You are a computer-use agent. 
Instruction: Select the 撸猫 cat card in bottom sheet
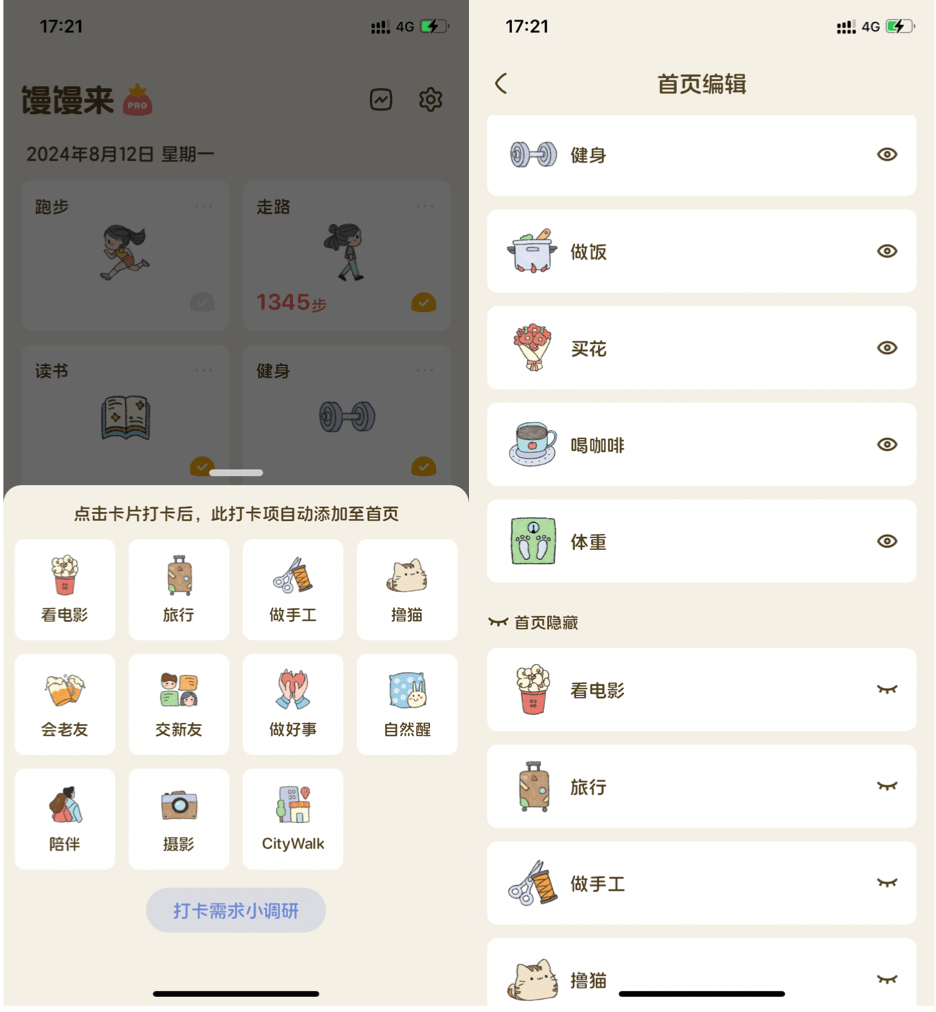[407, 589]
